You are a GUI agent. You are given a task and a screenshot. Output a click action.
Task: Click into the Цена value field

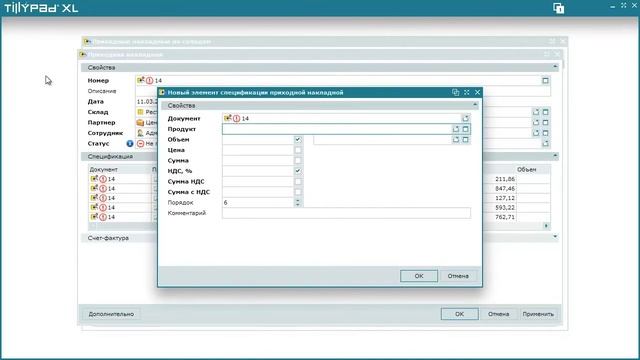click(258, 150)
